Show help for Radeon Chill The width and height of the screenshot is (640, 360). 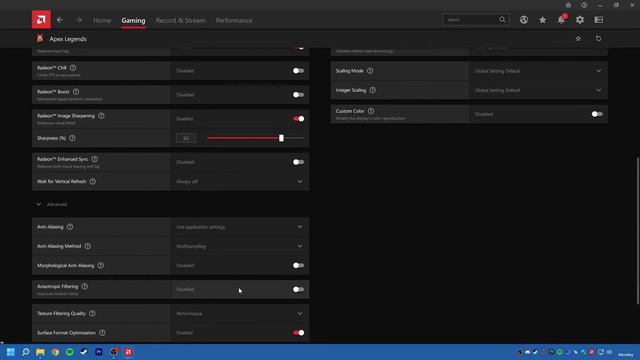pyautogui.click(x=73, y=68)
